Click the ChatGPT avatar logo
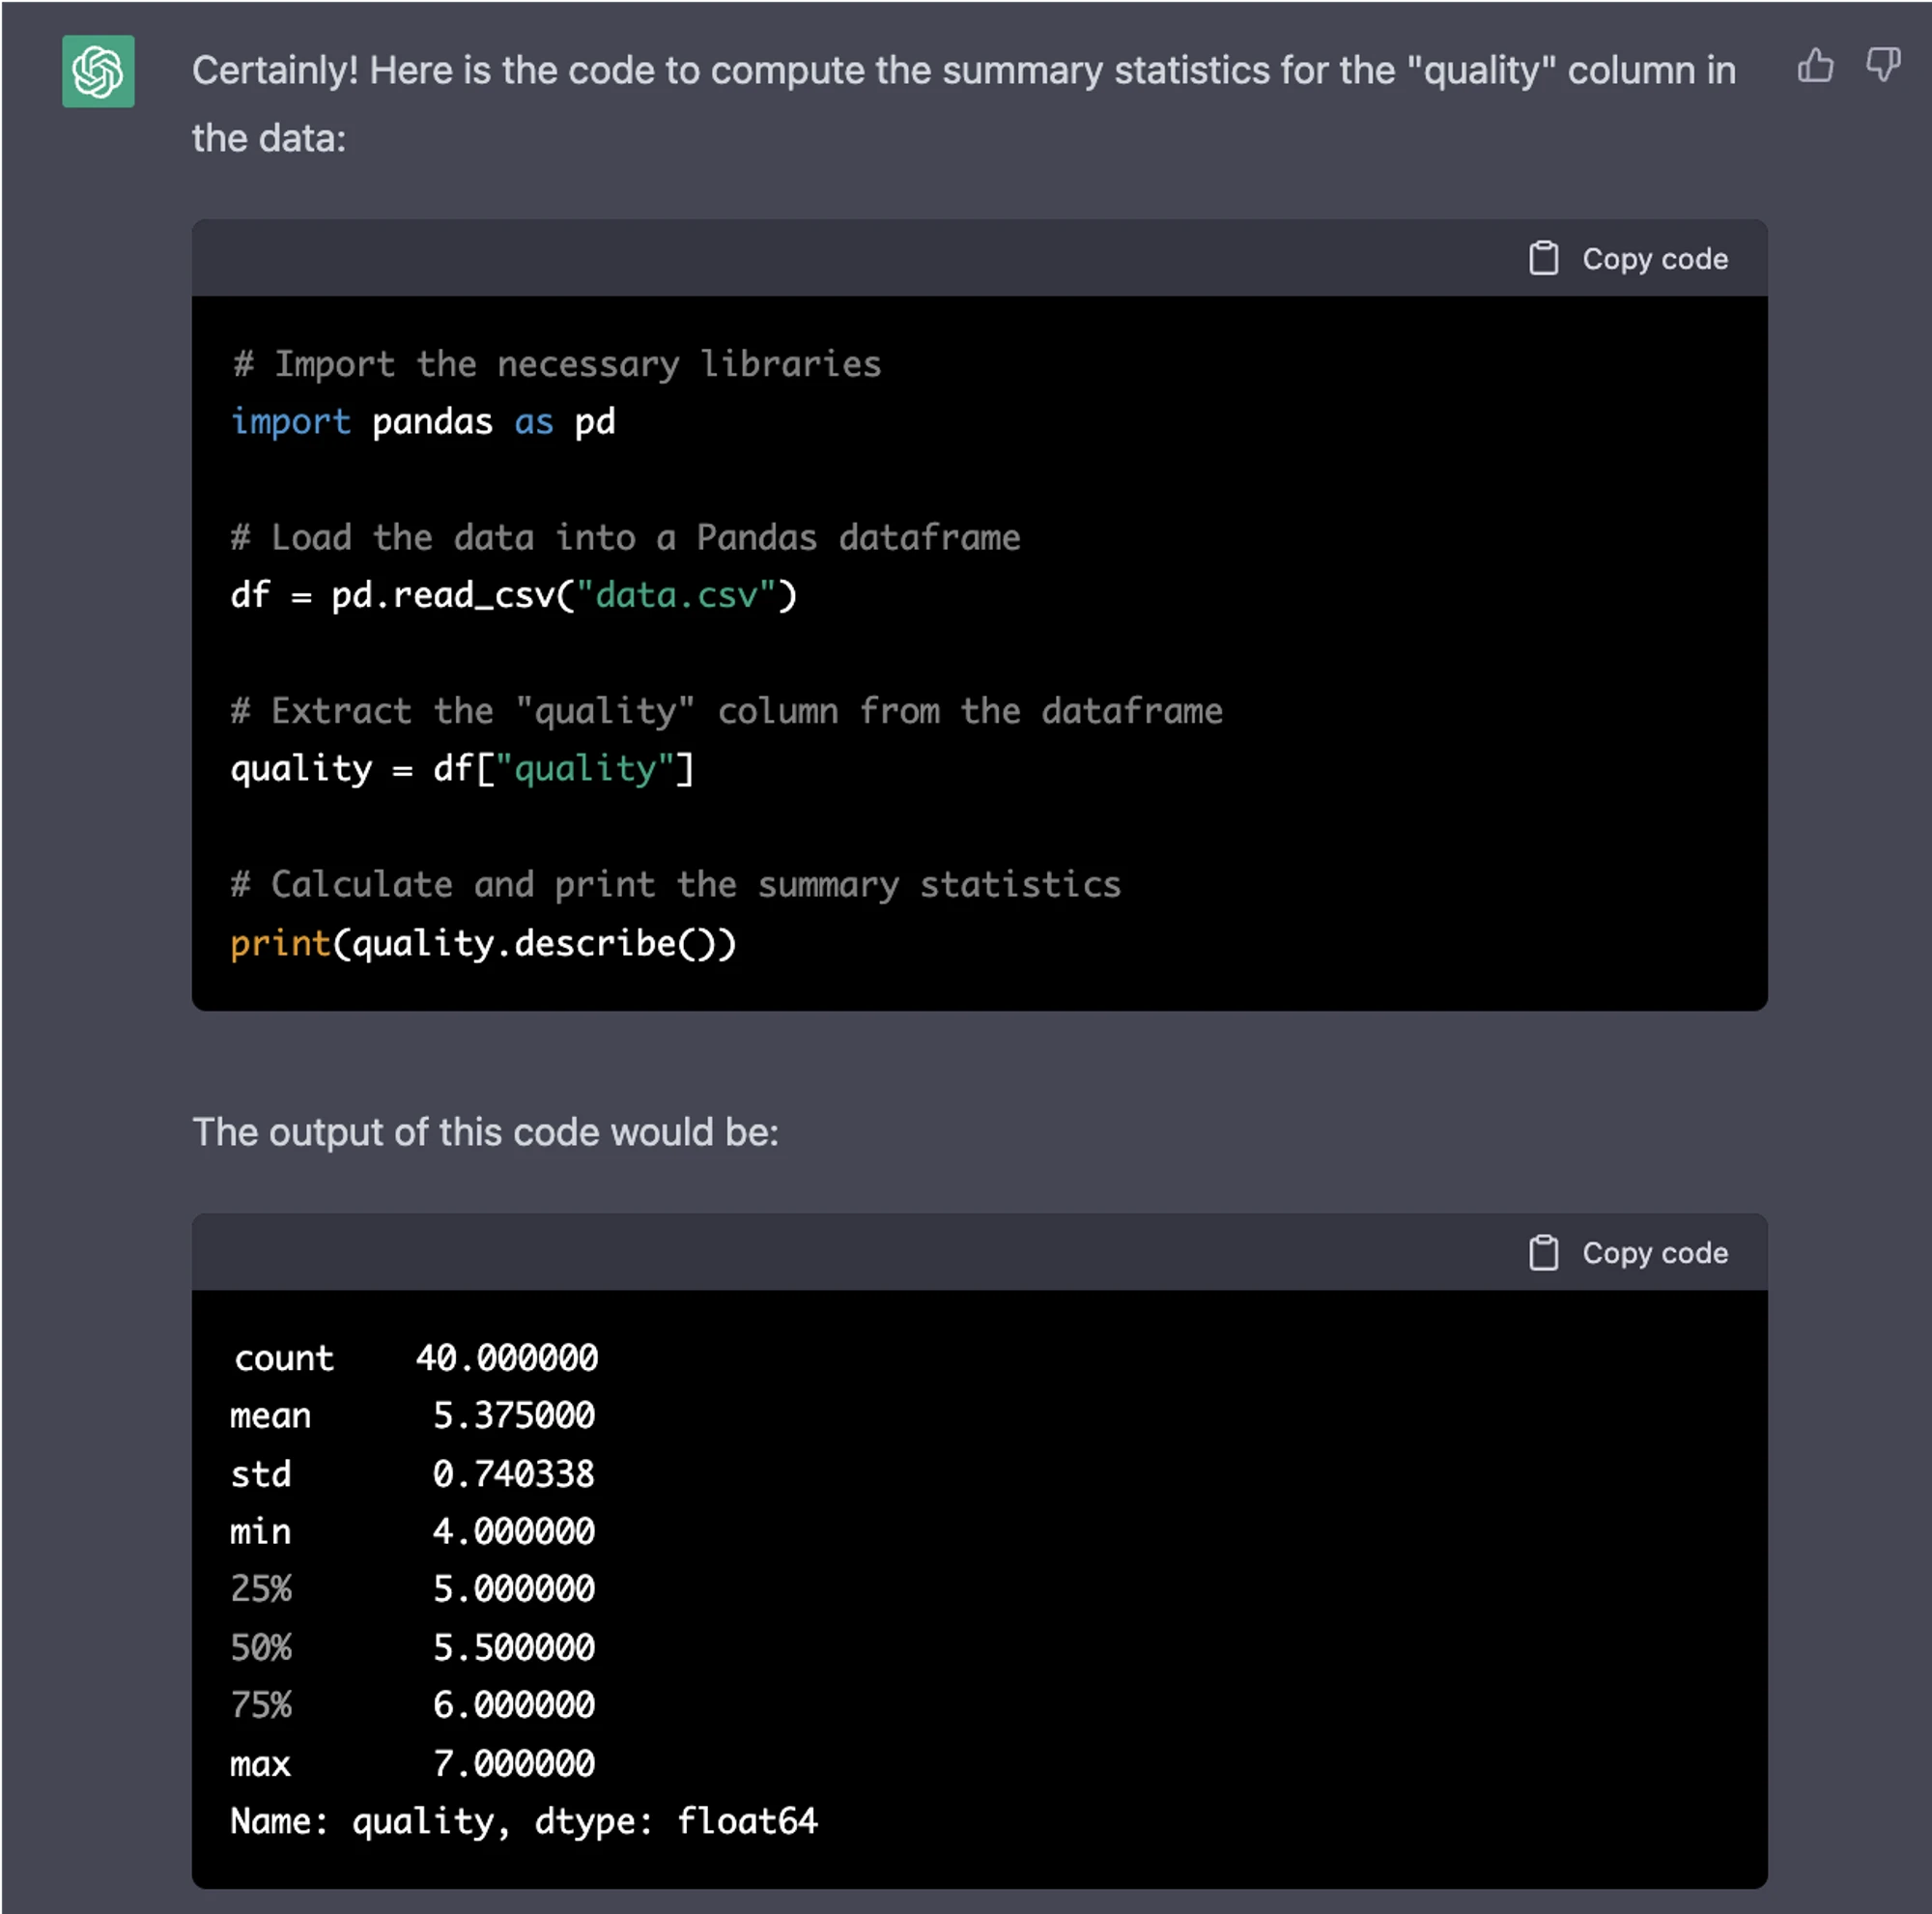The height and width of the screenshot is (1914, 1932). click(98, 71)
